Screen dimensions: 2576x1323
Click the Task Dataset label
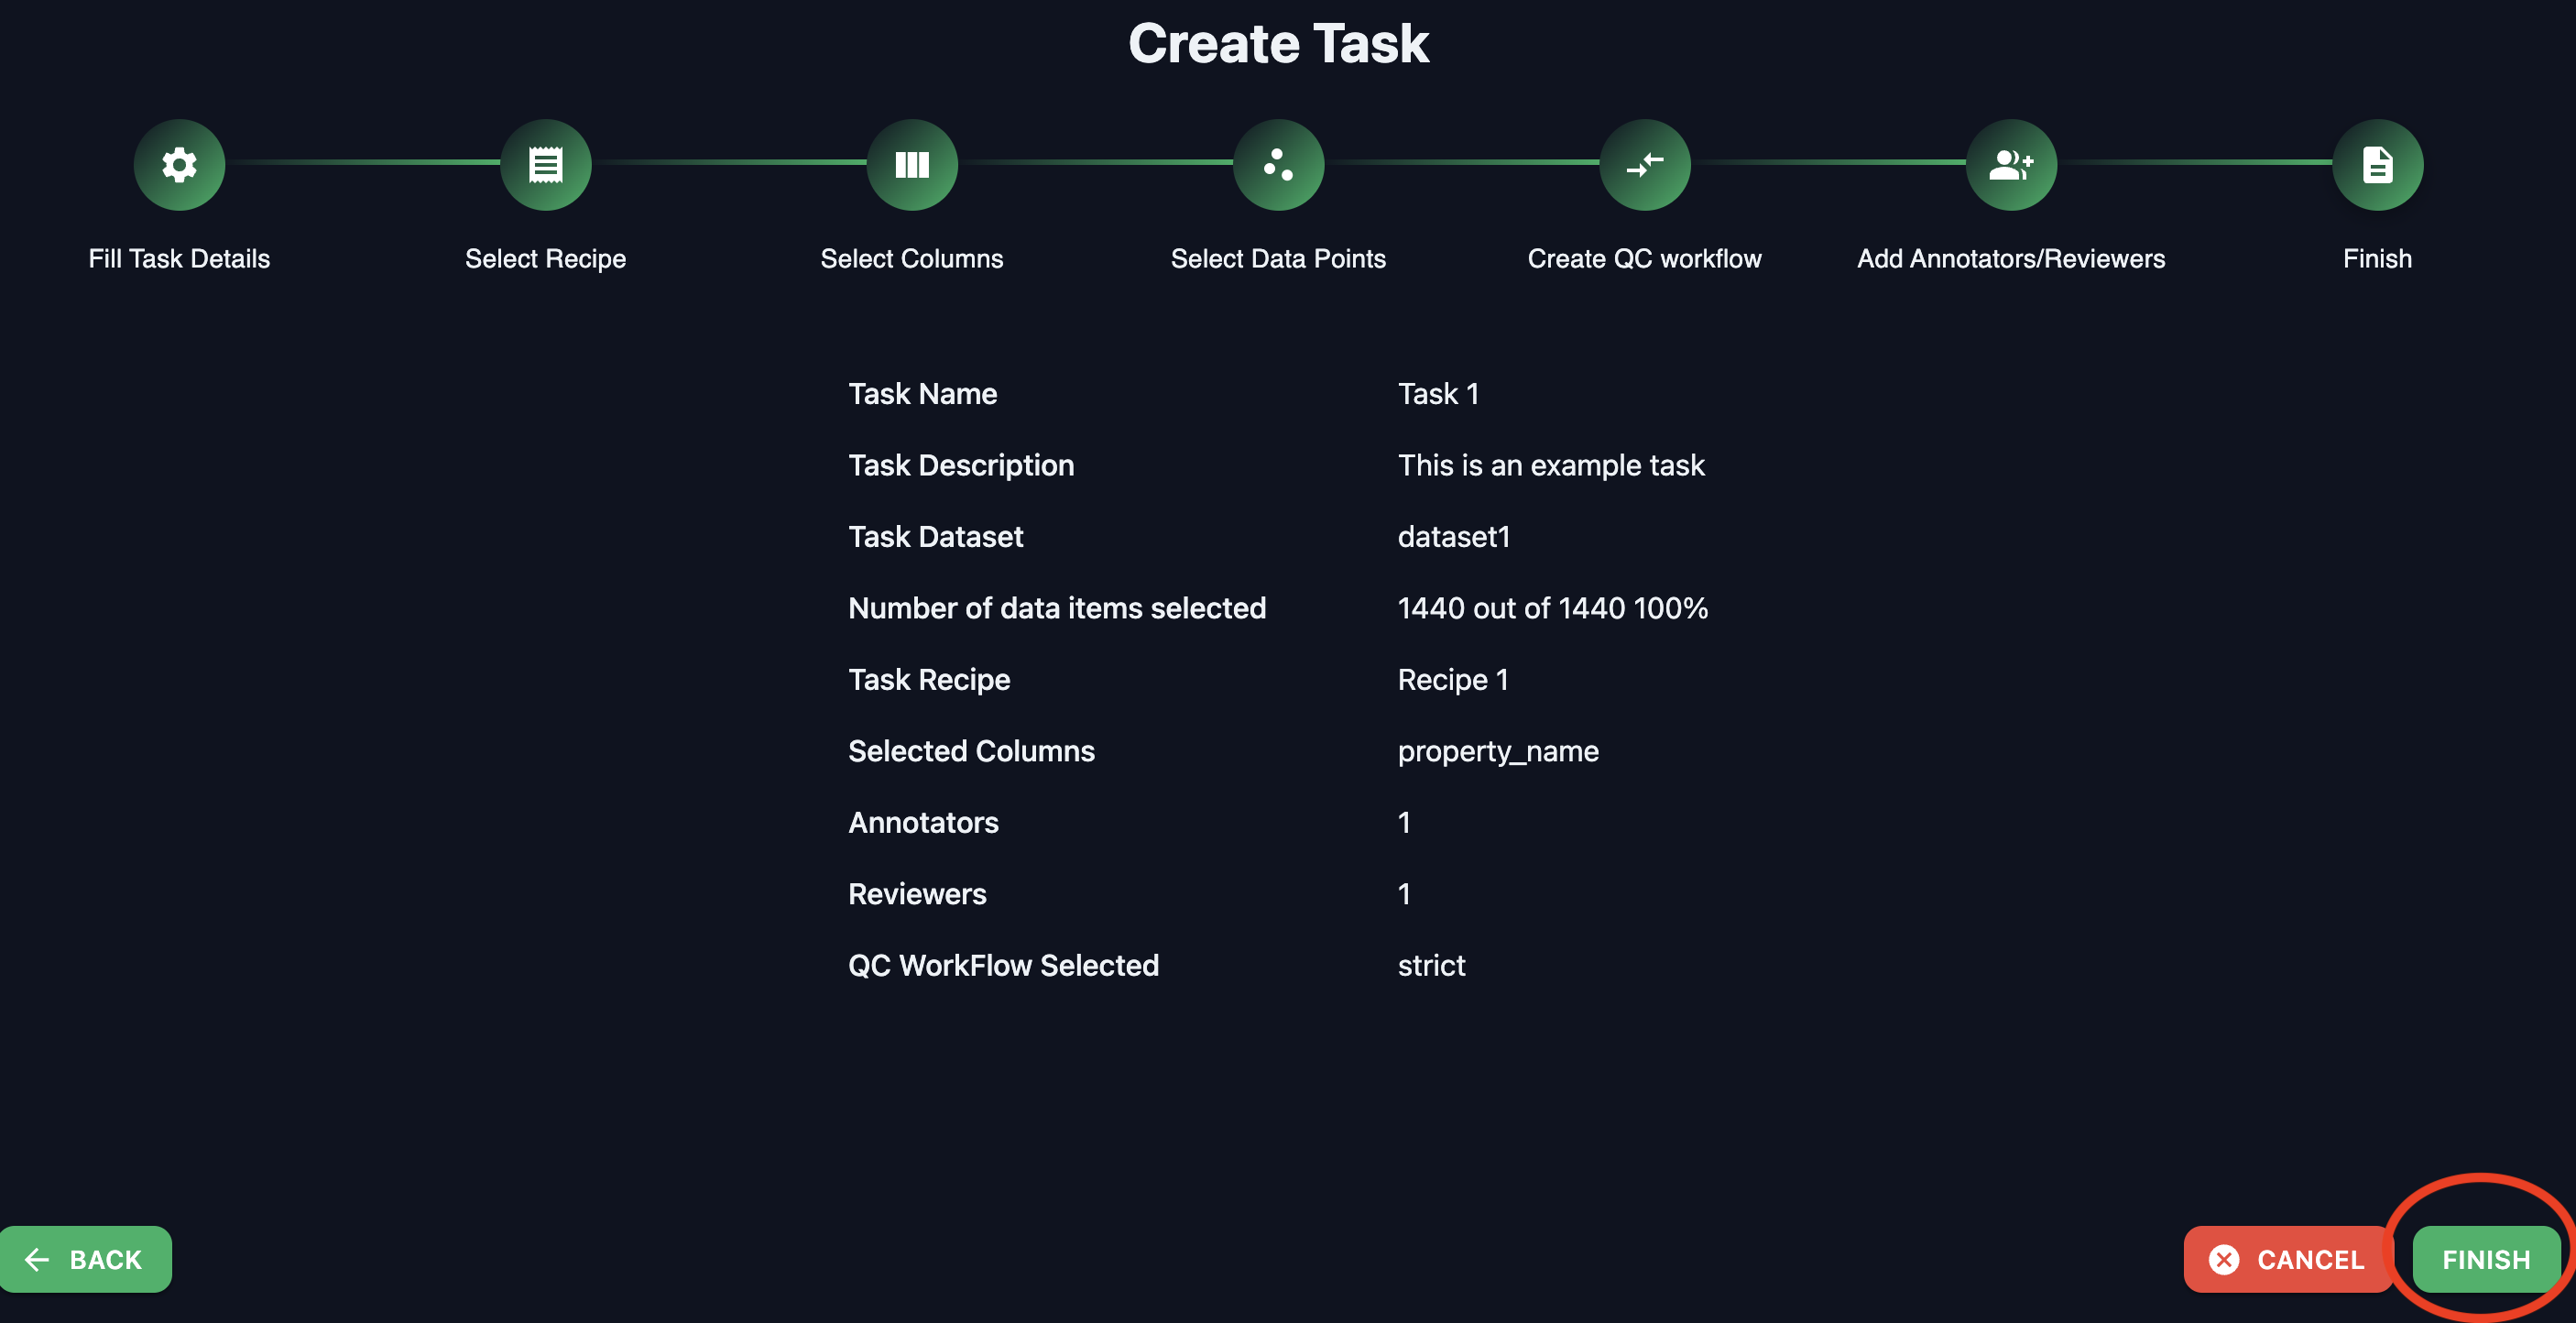(x=936, y=537)
